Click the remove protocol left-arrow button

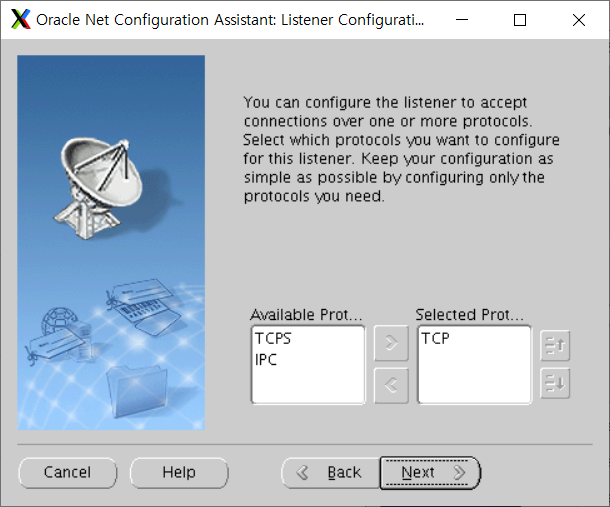coord(391,386)
